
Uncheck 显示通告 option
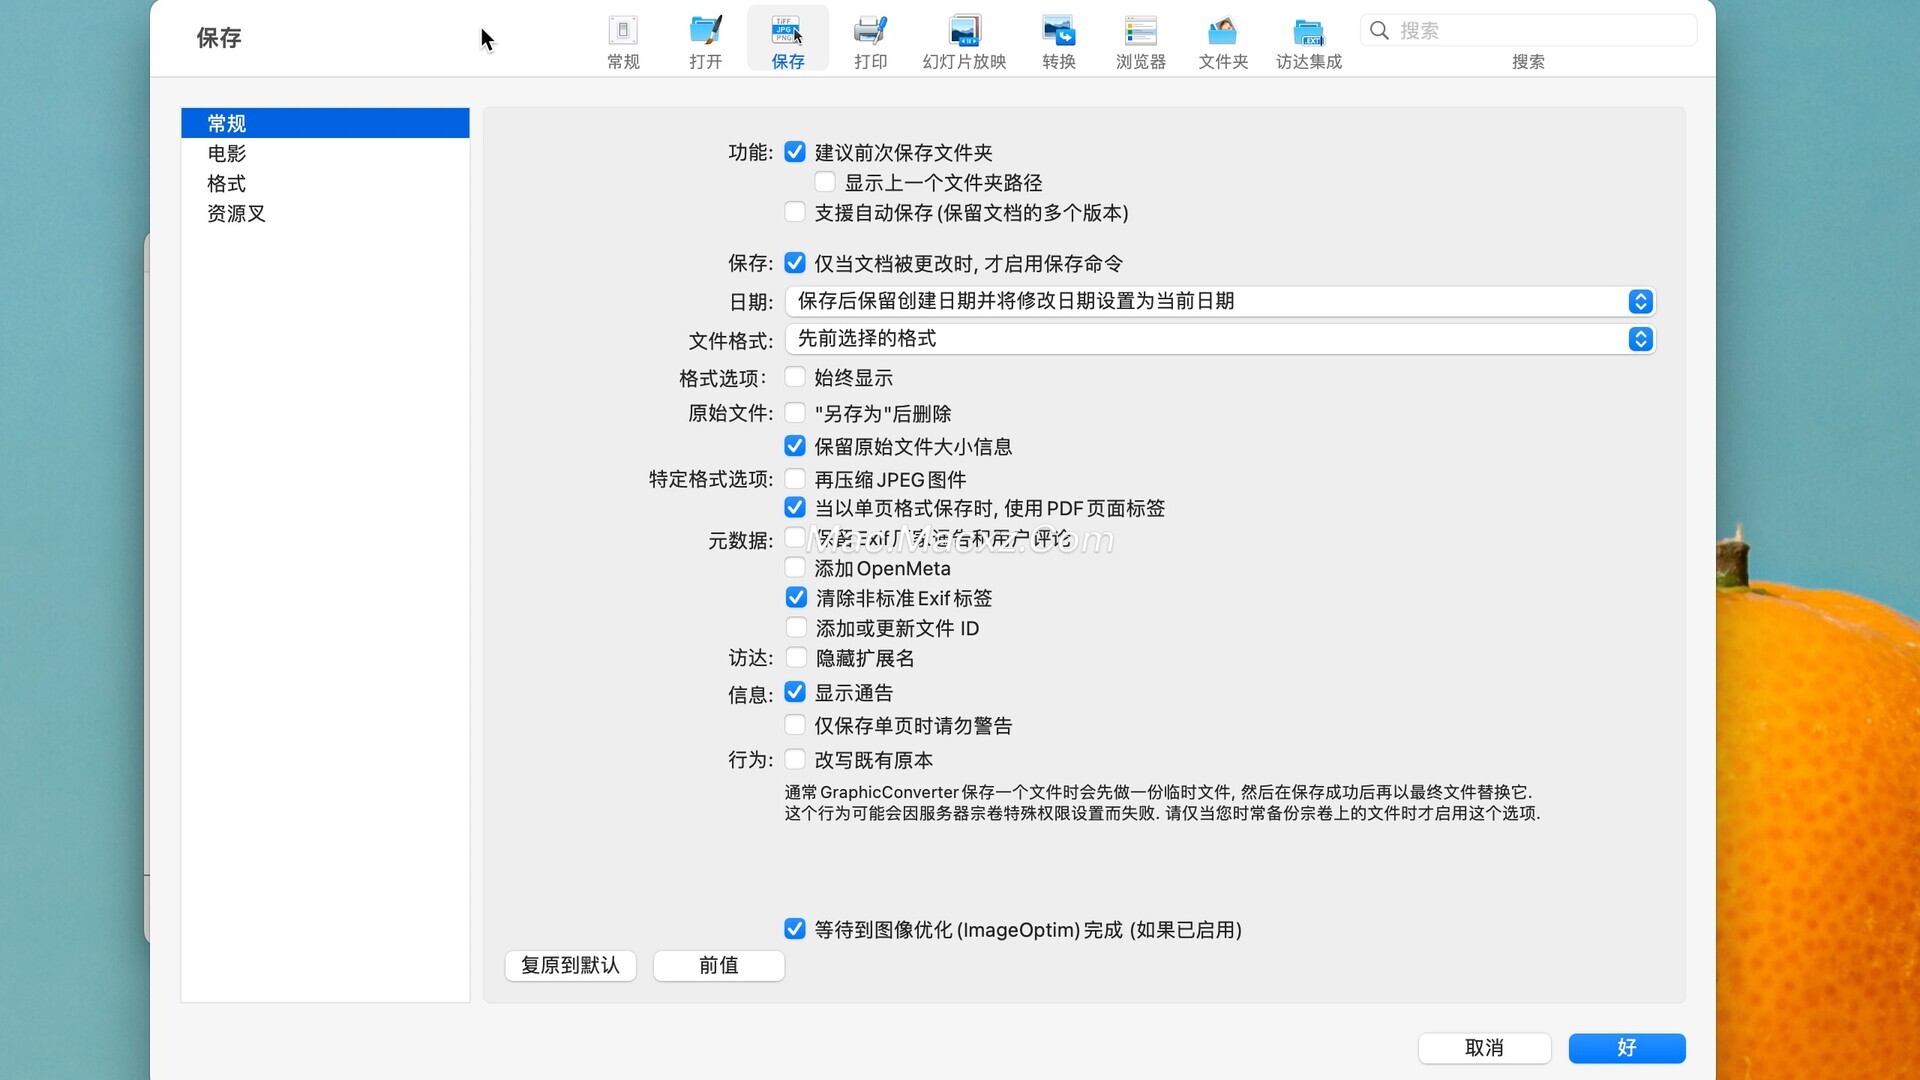click(795, 692)
